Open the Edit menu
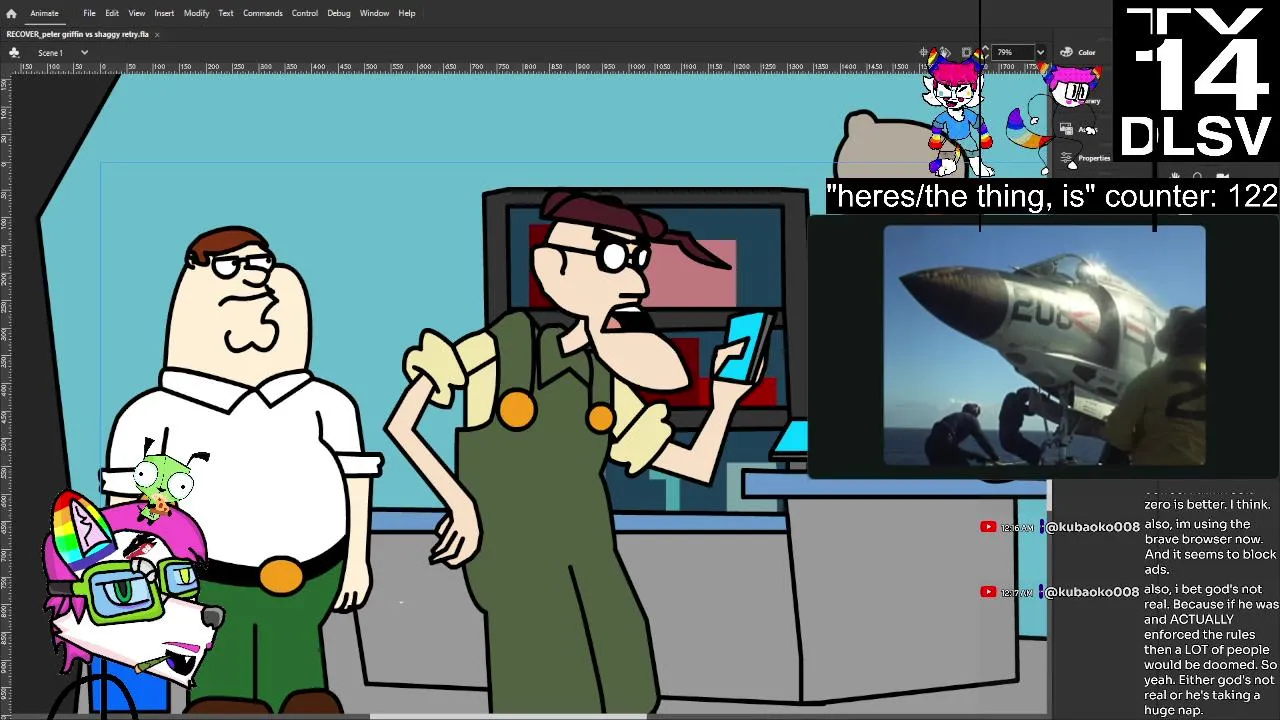Screen dimensions: 1280x720 (x=112, y=13)
